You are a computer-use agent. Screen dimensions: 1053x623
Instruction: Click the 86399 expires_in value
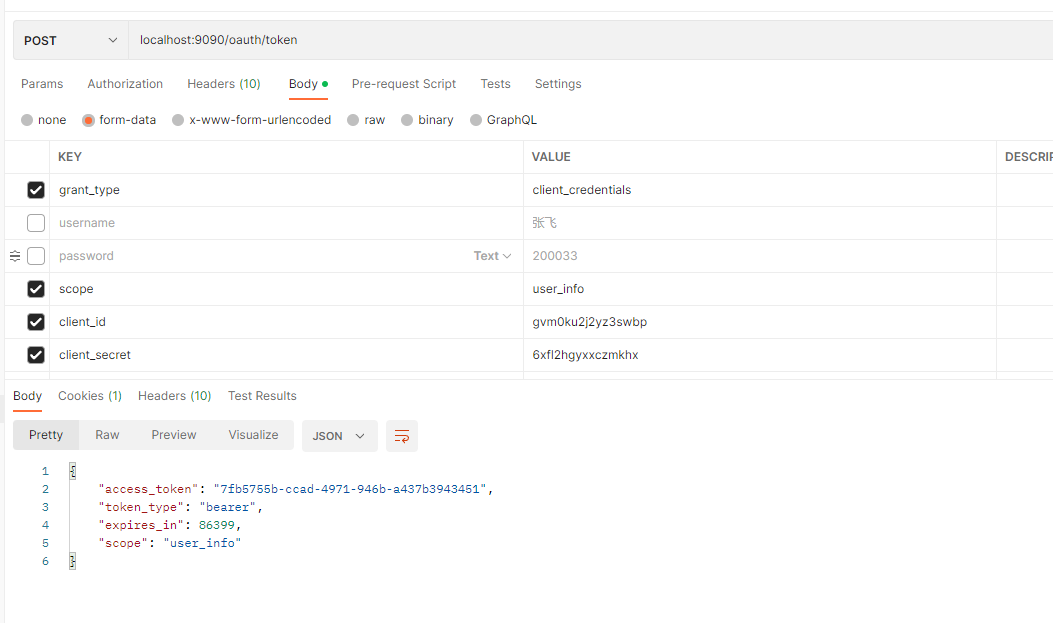[217, 525]
